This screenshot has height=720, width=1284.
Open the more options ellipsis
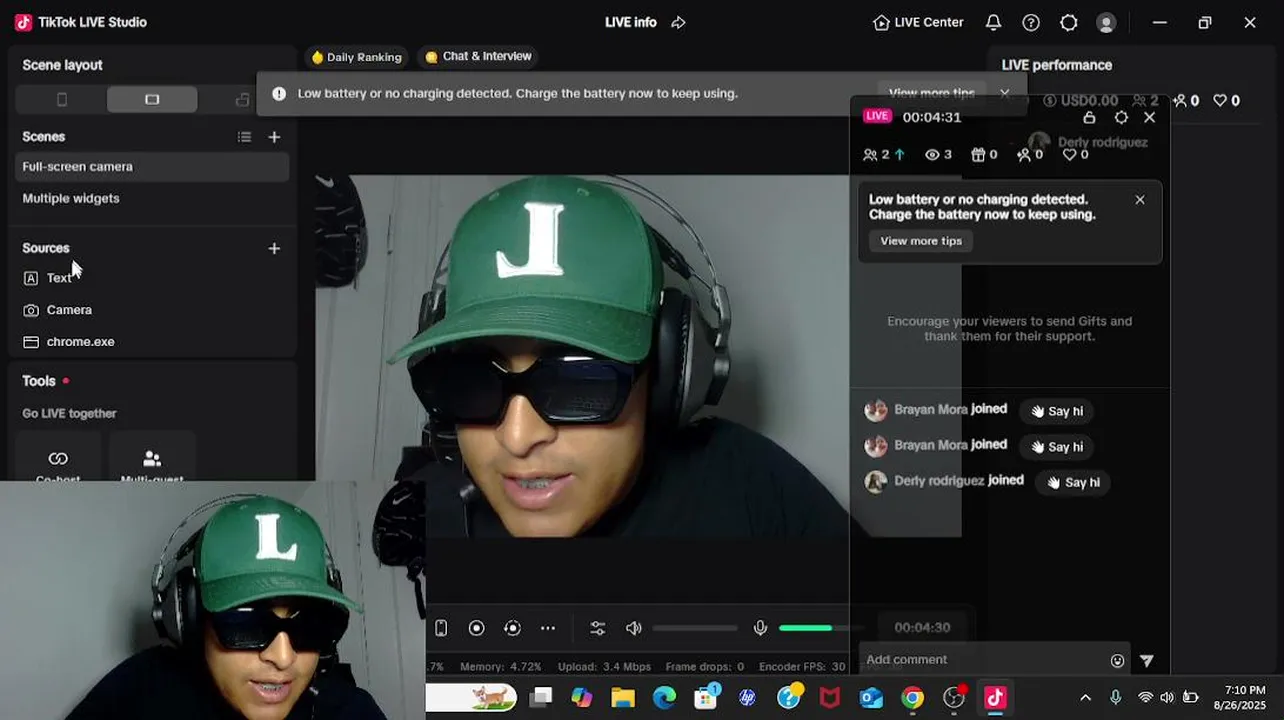point(548,628)
